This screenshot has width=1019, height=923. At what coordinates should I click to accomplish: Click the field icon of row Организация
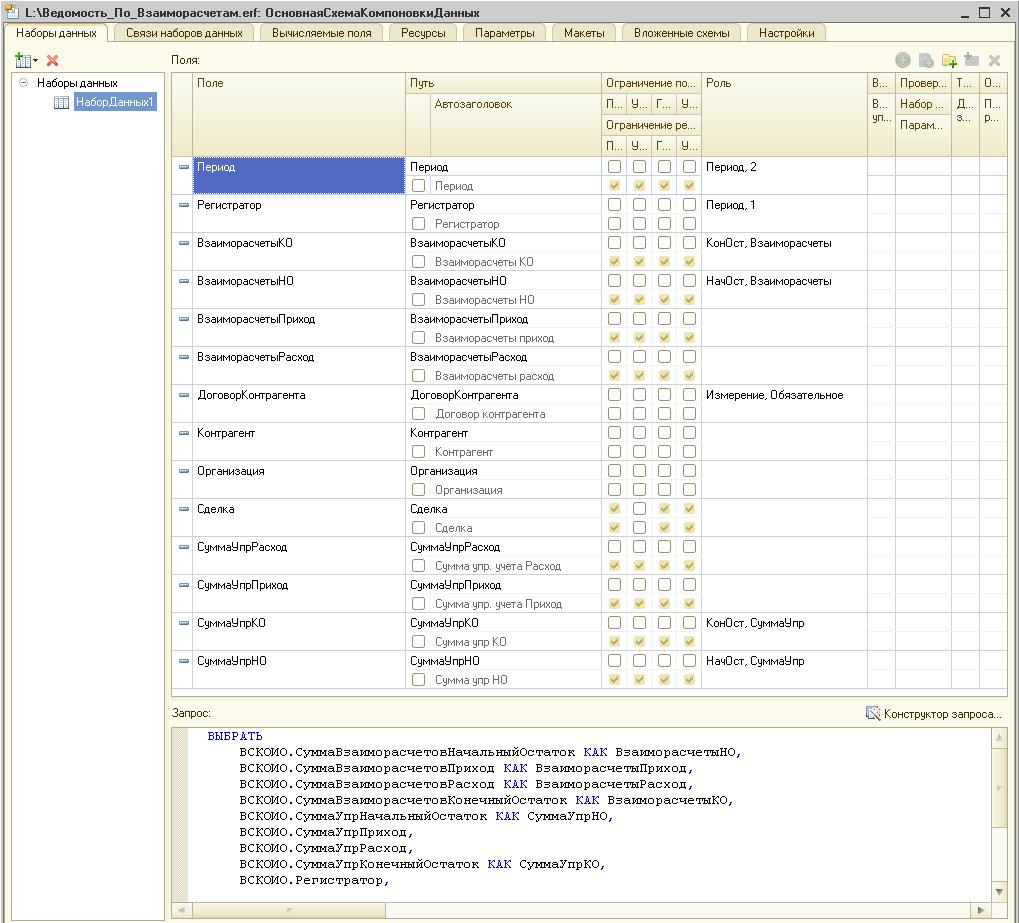click(x=184, y=471)
